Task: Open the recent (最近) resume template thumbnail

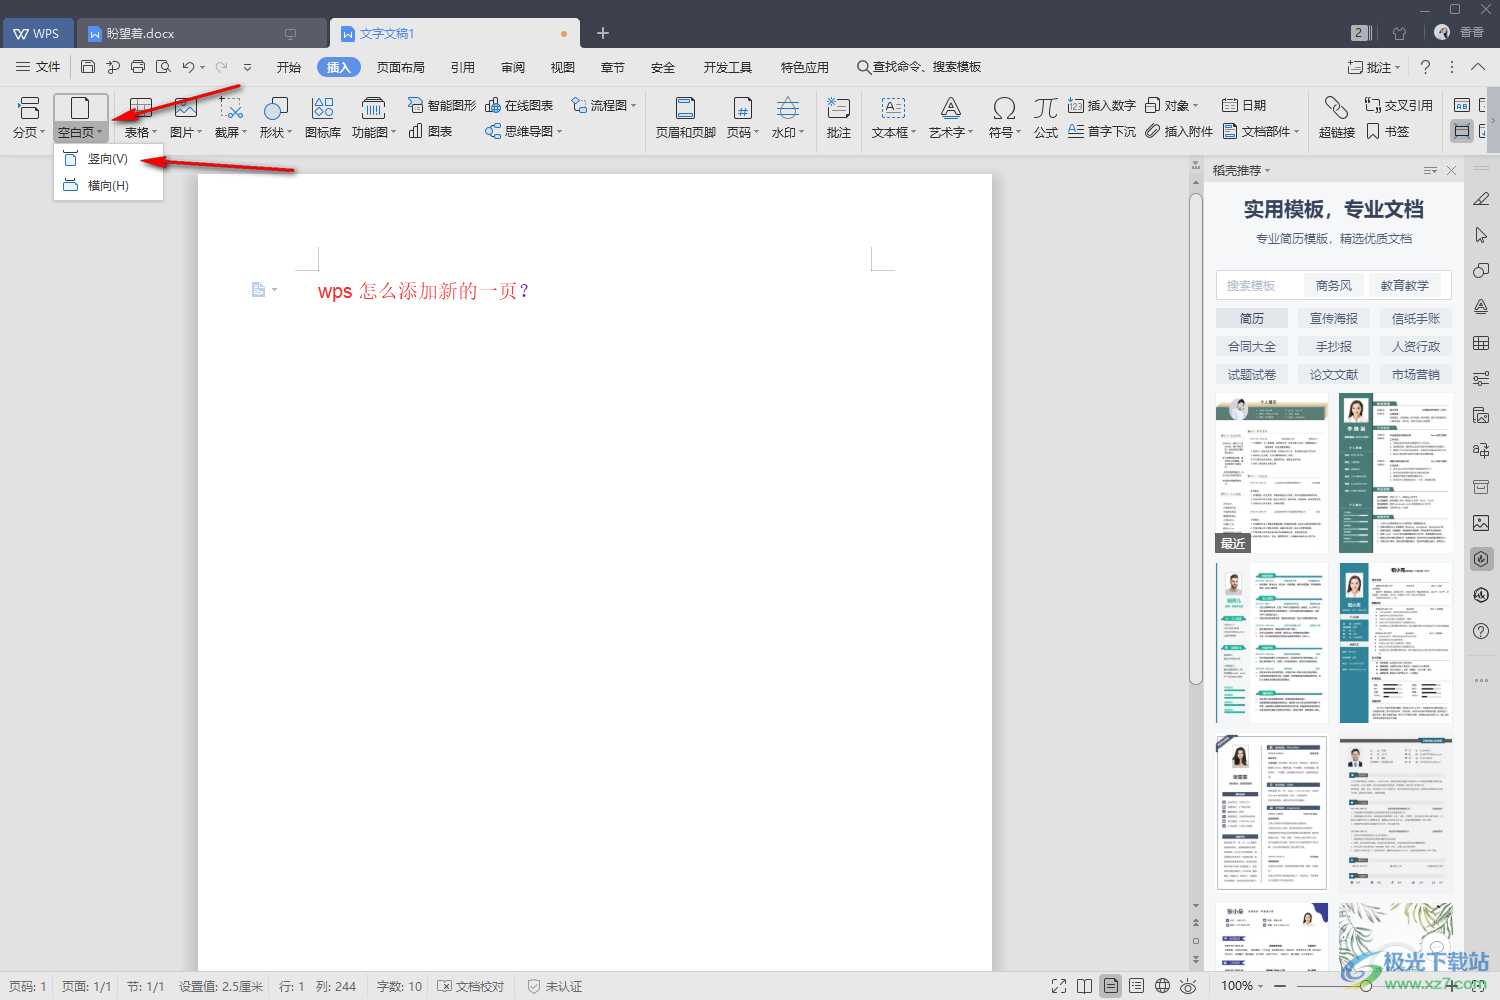Action: tap(1272, 473)
